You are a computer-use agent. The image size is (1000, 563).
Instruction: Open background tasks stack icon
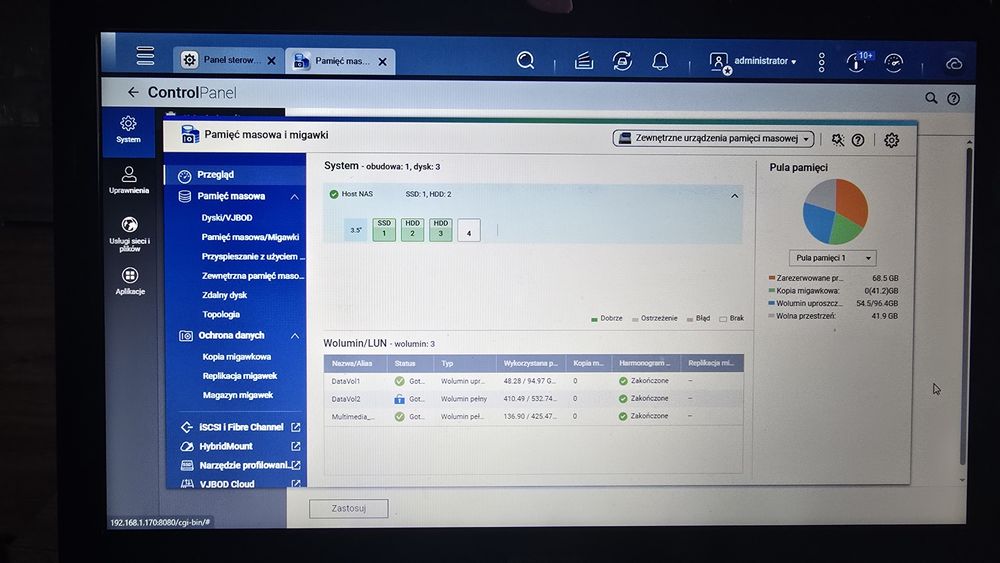click(584, 61)
